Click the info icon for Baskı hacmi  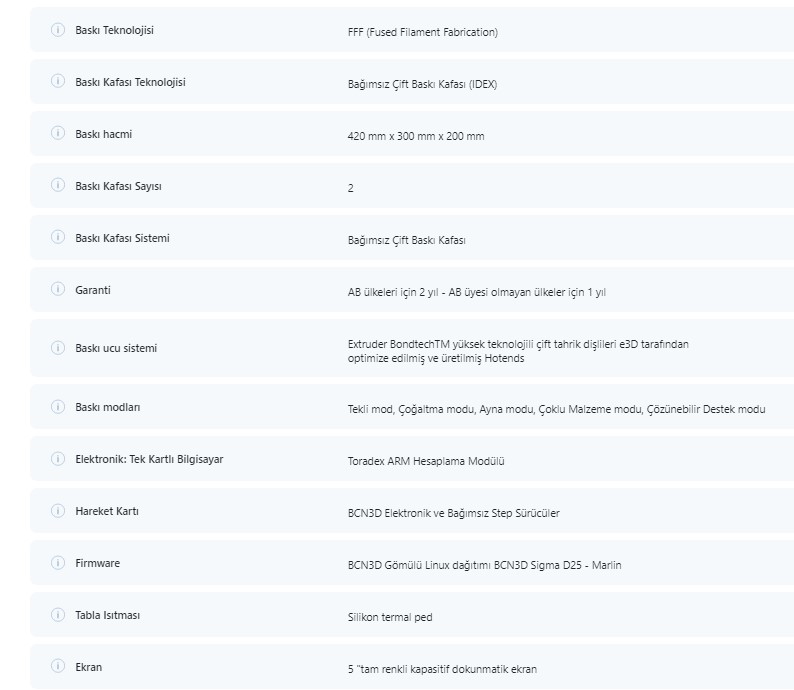pos(57,134)
